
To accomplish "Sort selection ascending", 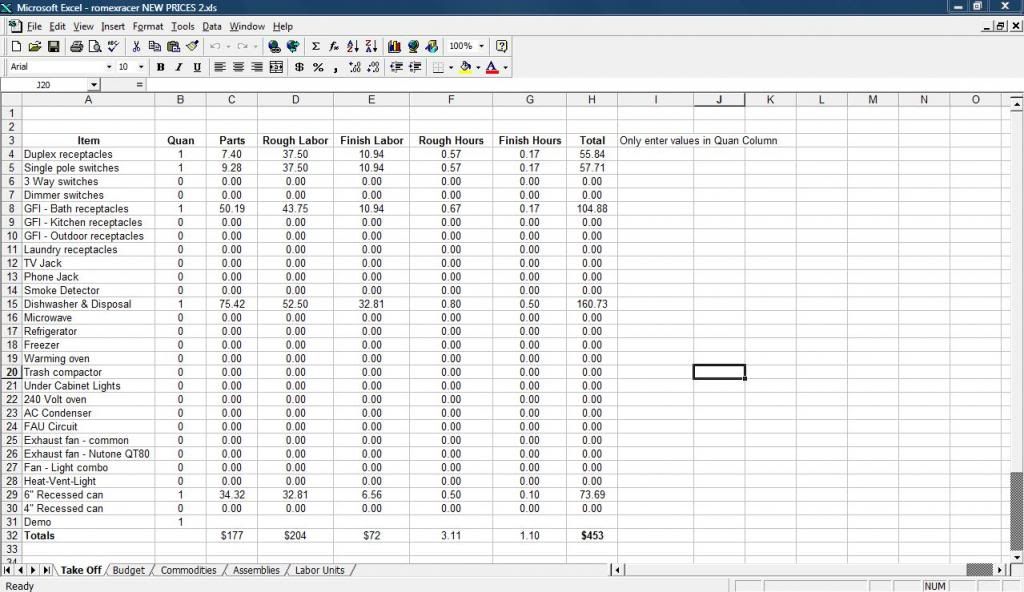I will tap(354, 46).
